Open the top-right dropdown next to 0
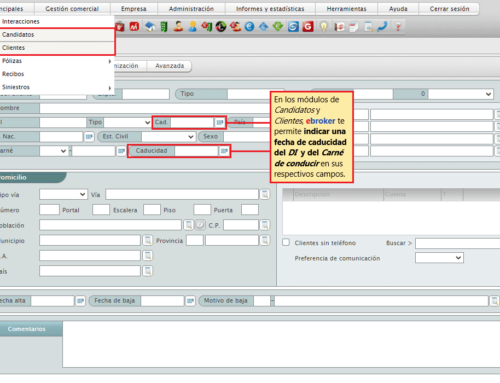 point(461,94)
